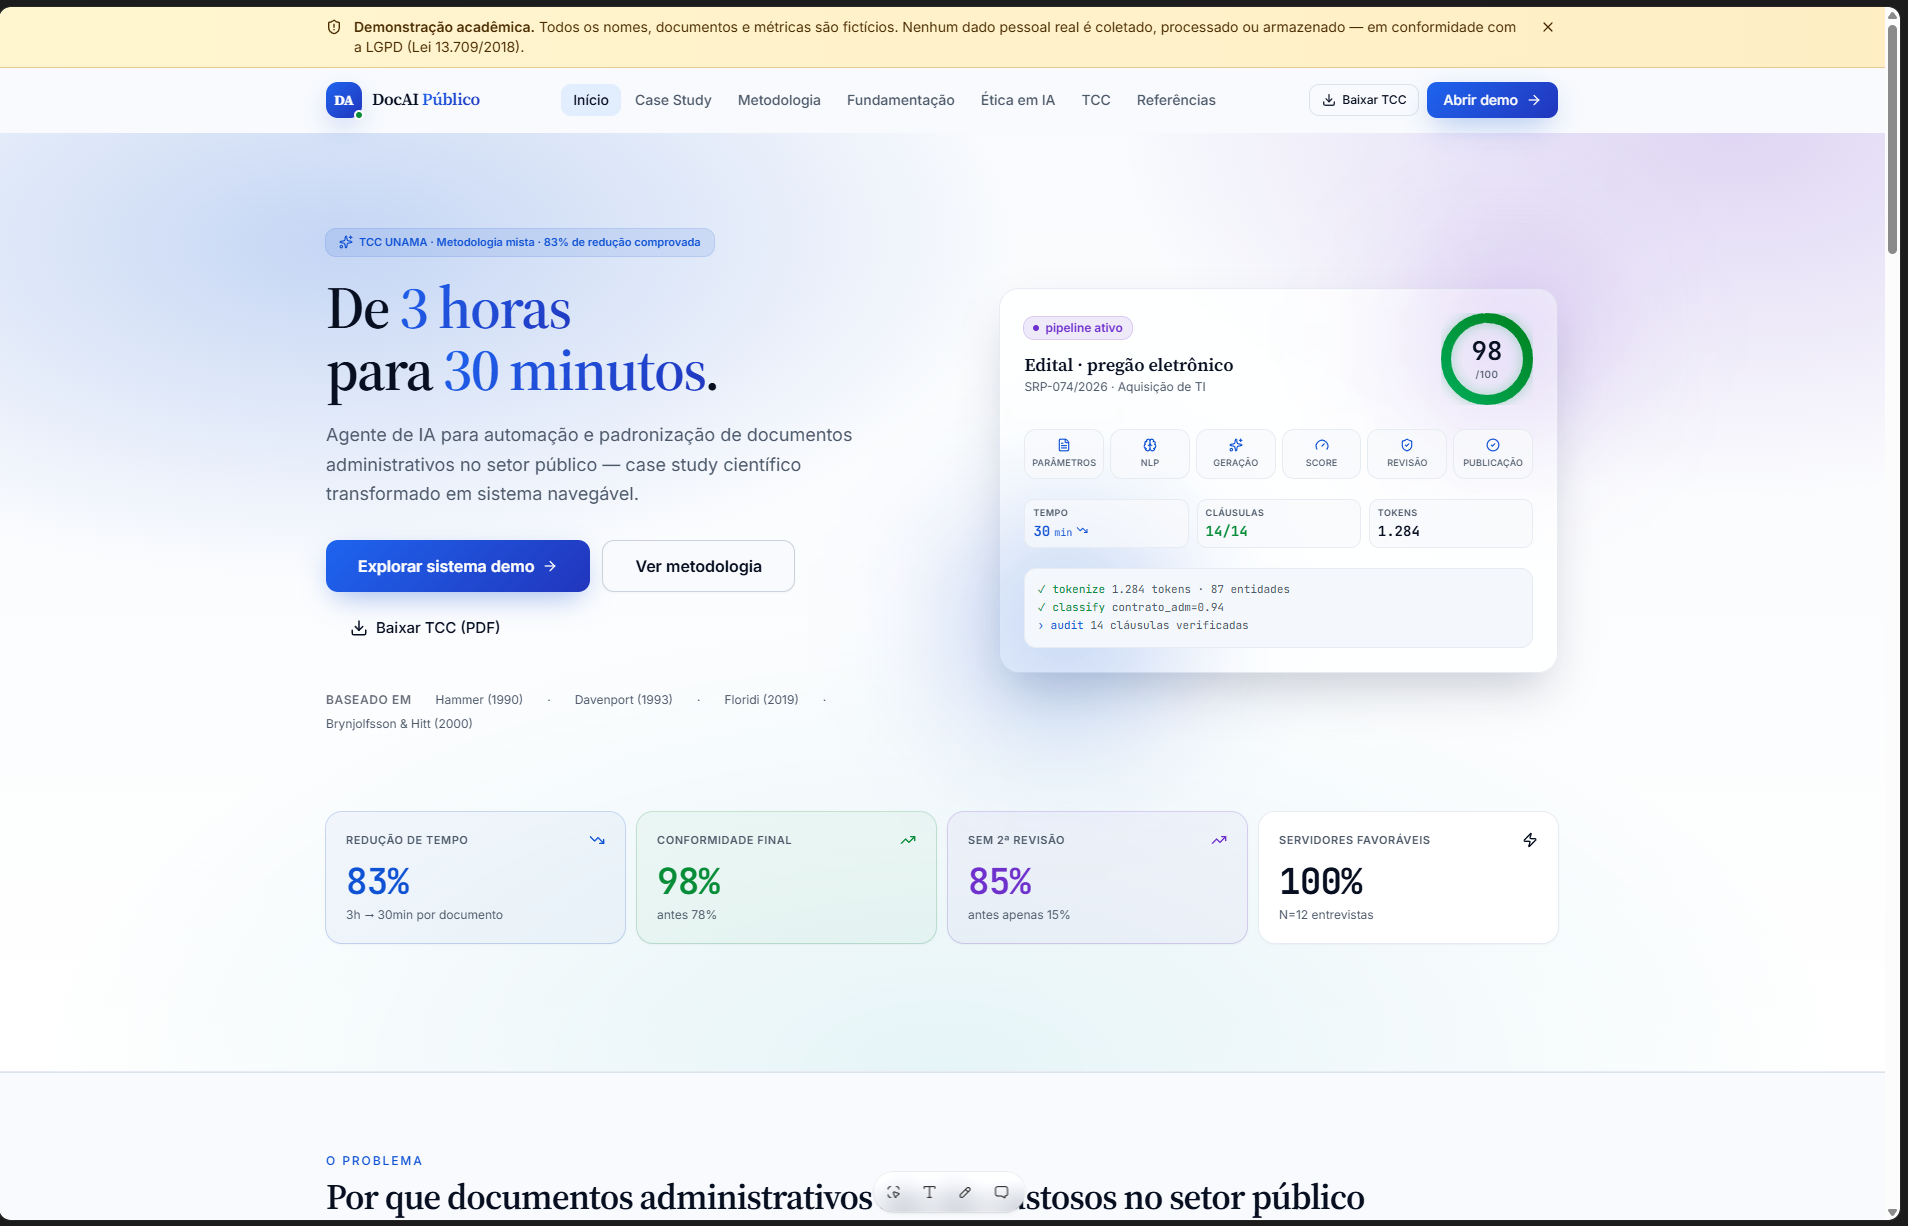The height and width of the screenshot is (1226, 1908).
Task: Click Explorar sistema demo button
Action: click(458, 566)
